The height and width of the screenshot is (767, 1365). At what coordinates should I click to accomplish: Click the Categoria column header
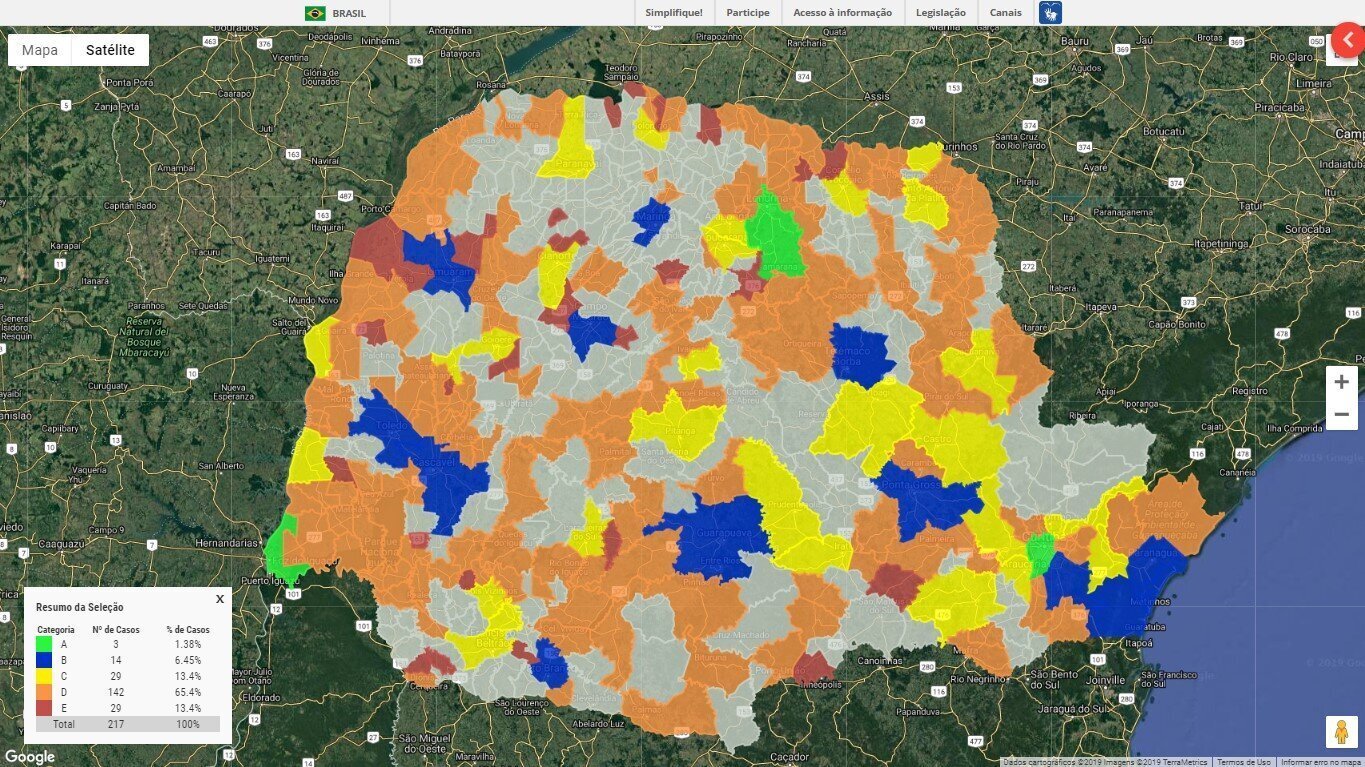click(56, 630)
